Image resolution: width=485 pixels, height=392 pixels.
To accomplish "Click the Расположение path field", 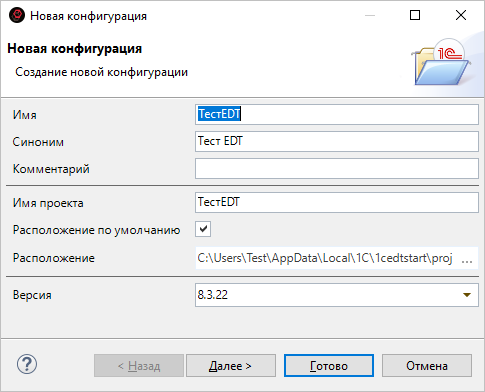I will pos(325,258).
